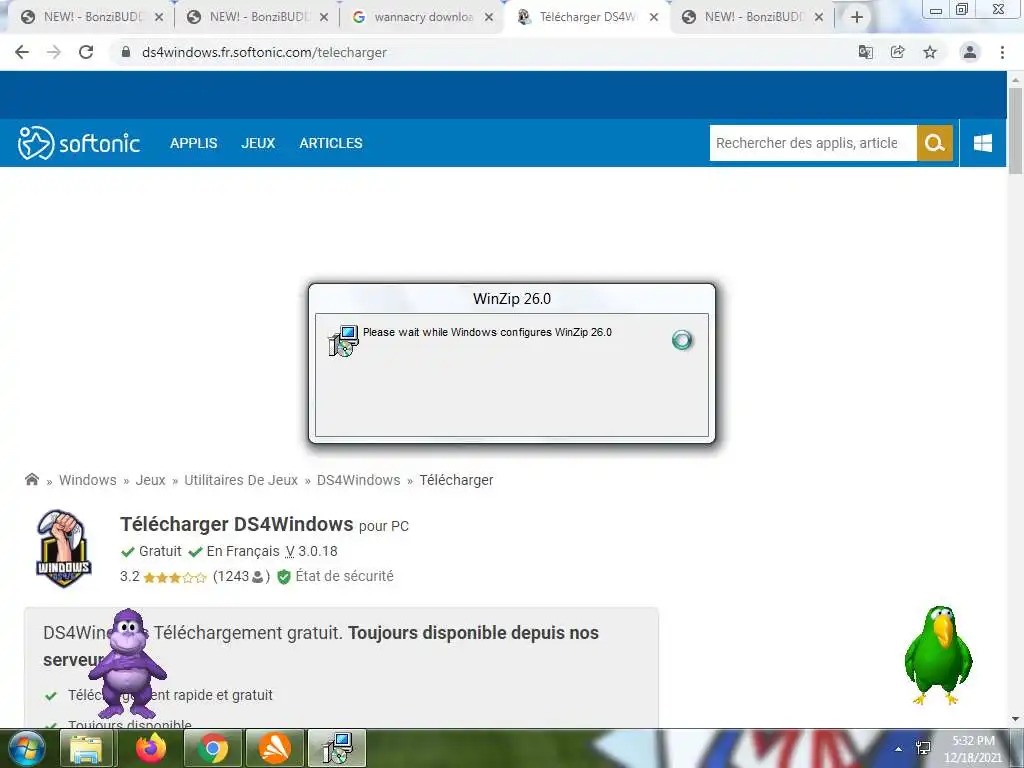Open the APPLIS menu
Image resolution: width=1024 pixels, height=768 pixels.
coord(193,143)
